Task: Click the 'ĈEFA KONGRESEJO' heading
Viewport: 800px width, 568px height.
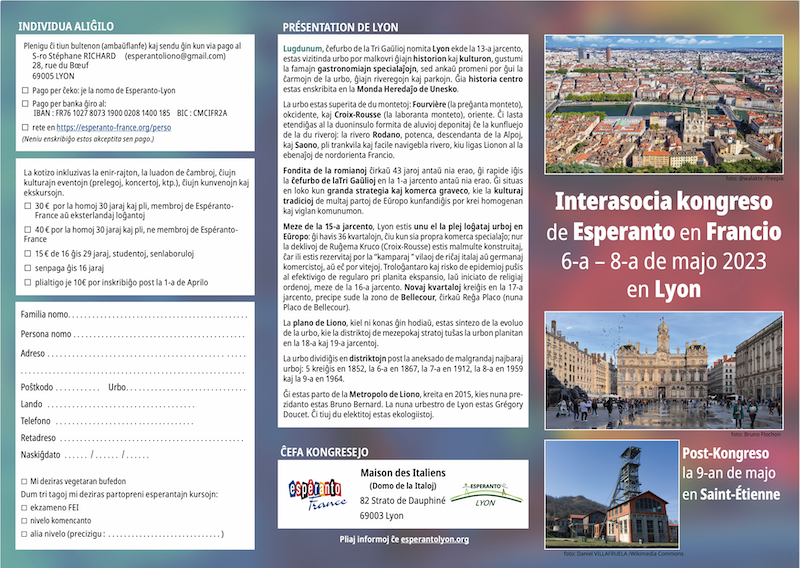Action: click(x=324, y=452)
